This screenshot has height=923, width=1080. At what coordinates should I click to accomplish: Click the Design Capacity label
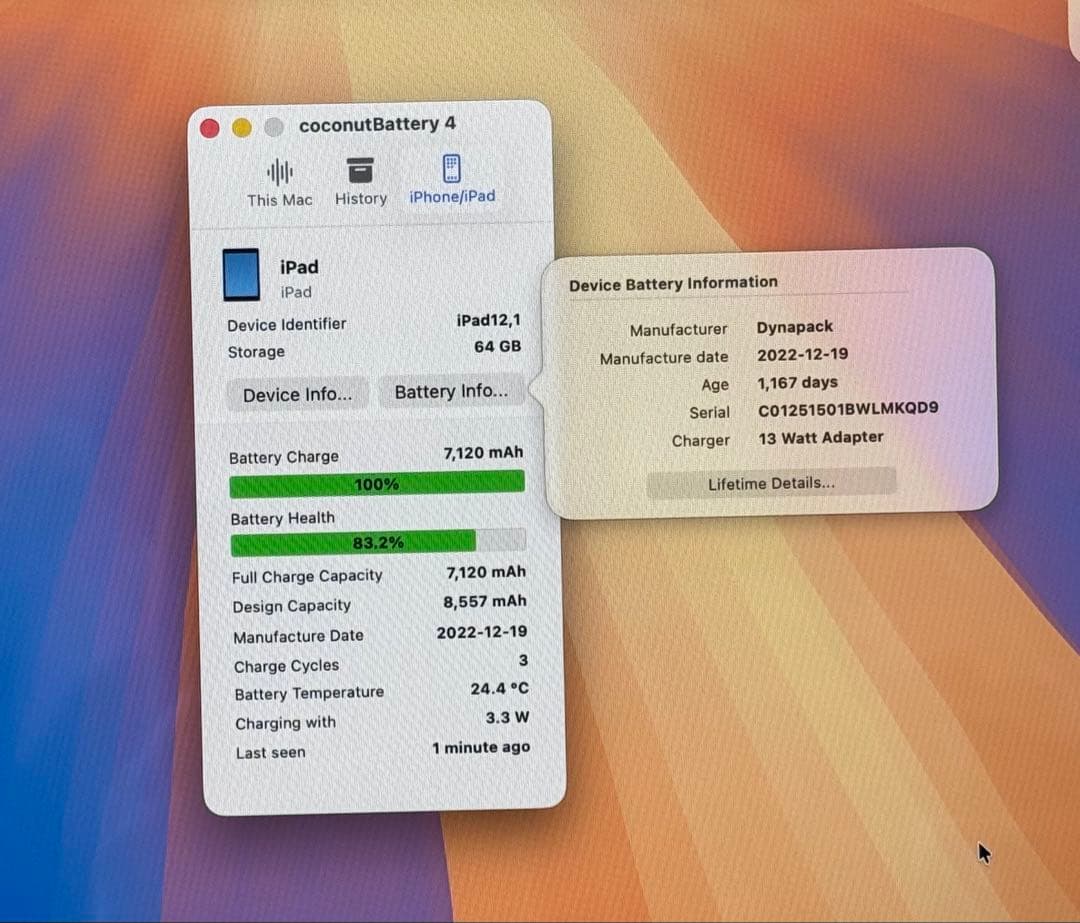pos(291,606)
